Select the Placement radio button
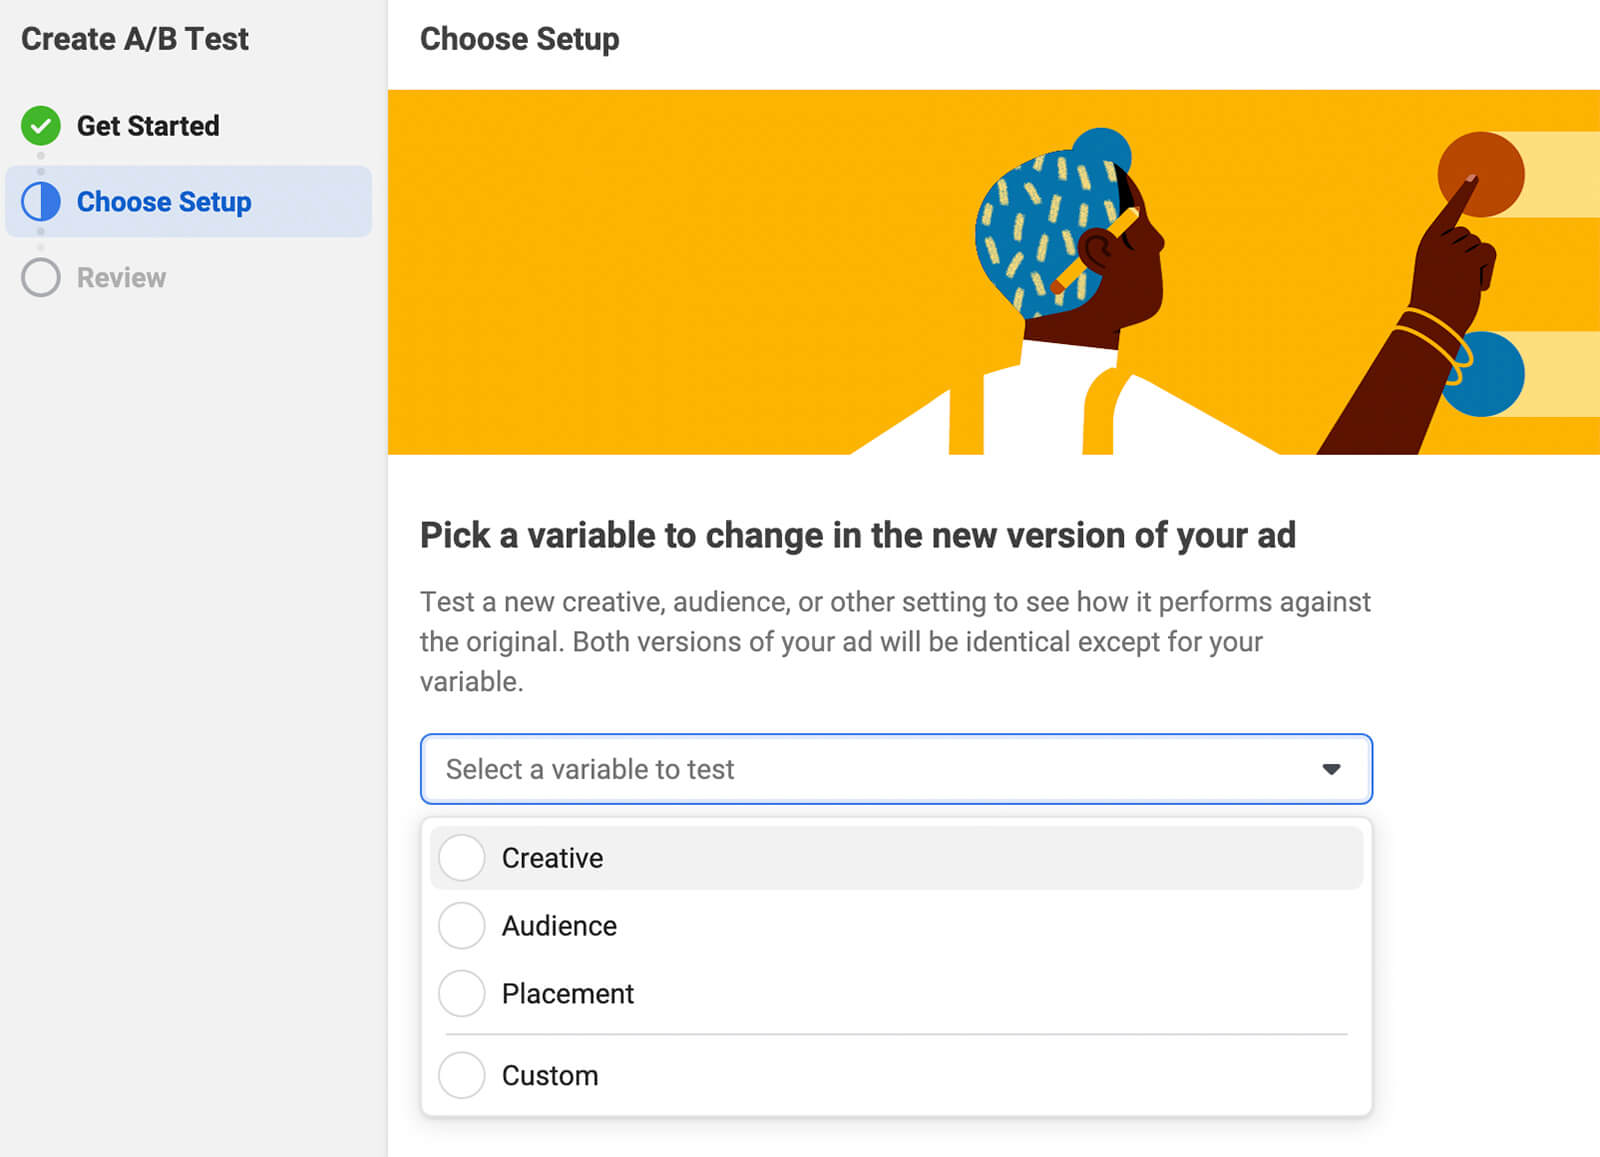The image size is (1600, 1157). click(x=461, y=993)
